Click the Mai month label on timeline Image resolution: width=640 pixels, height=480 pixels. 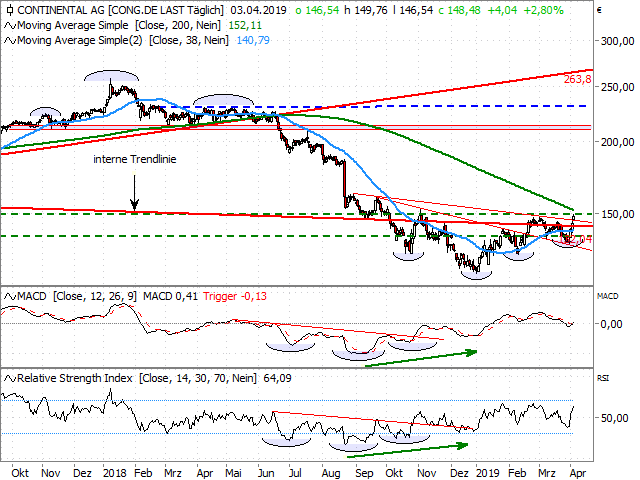point(233,473)
